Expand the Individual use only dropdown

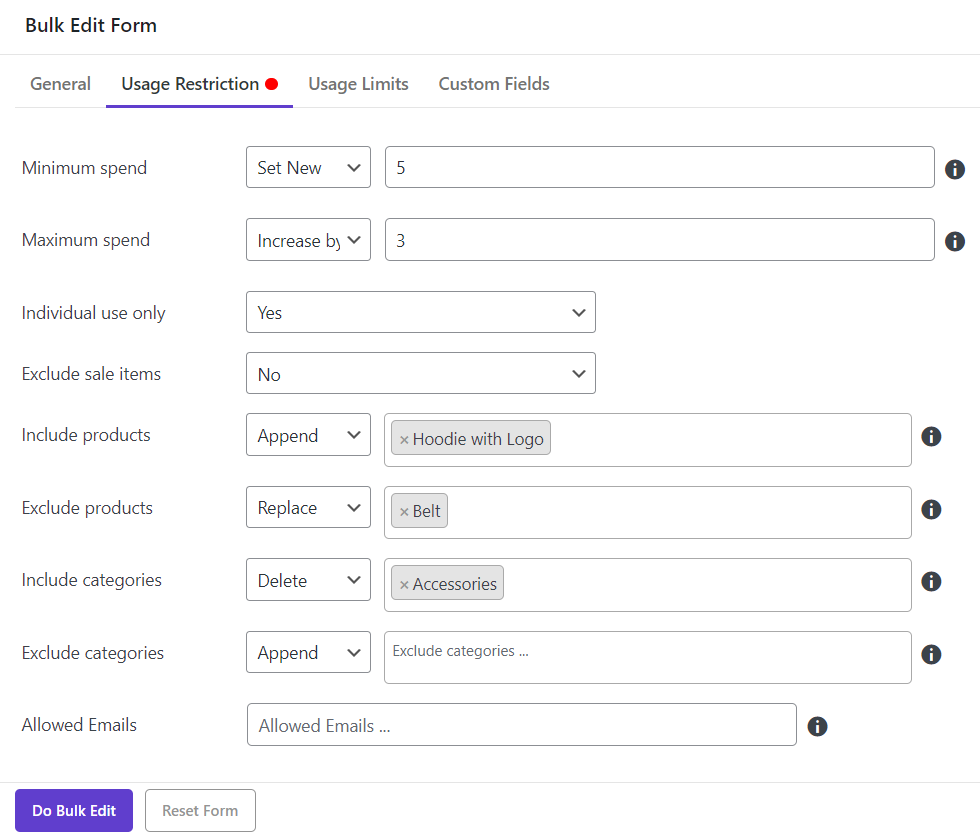point(420,313)
